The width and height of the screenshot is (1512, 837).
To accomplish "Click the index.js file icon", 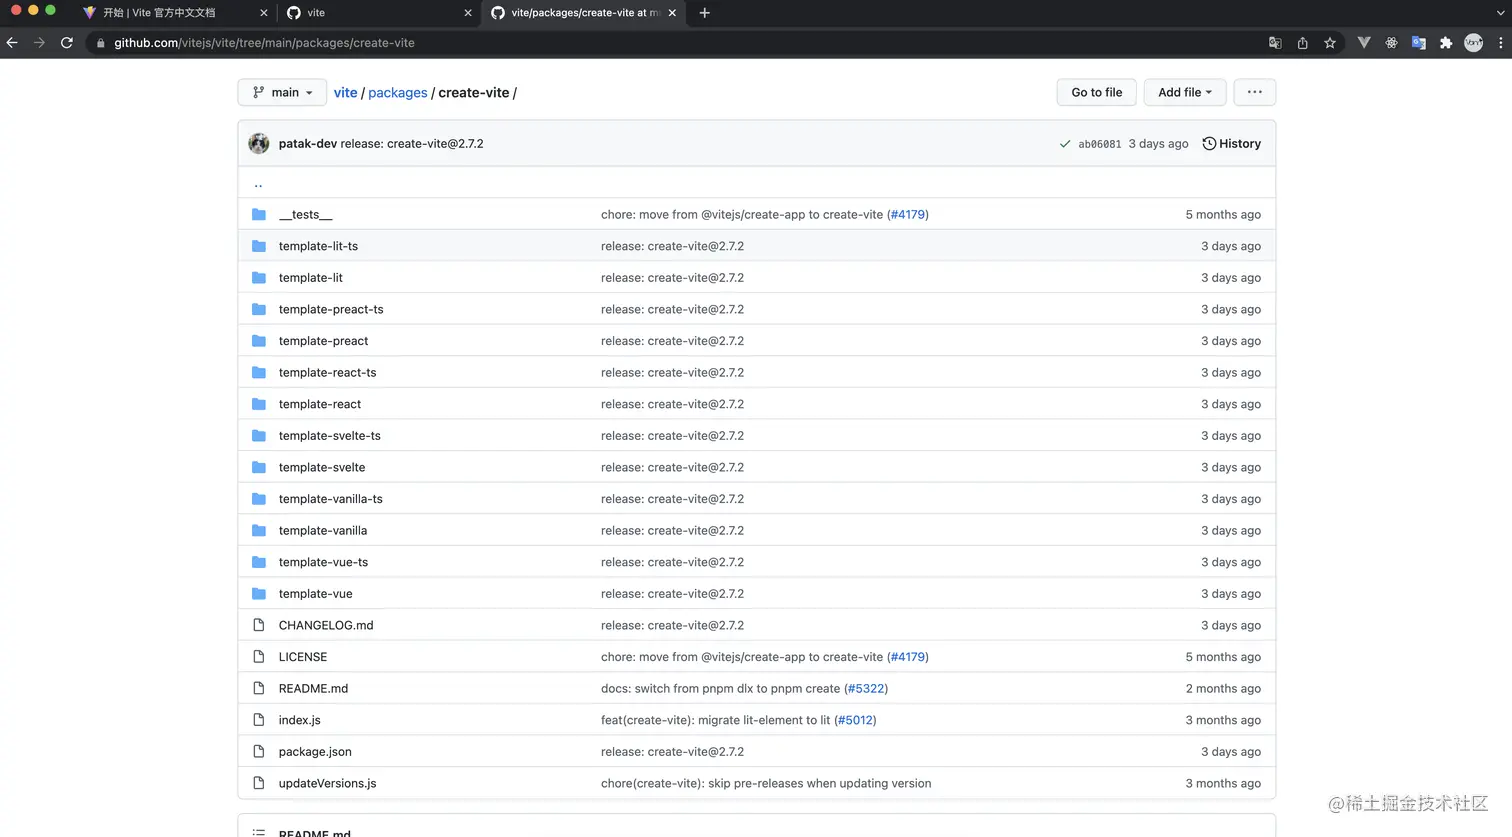I will 259,720.
